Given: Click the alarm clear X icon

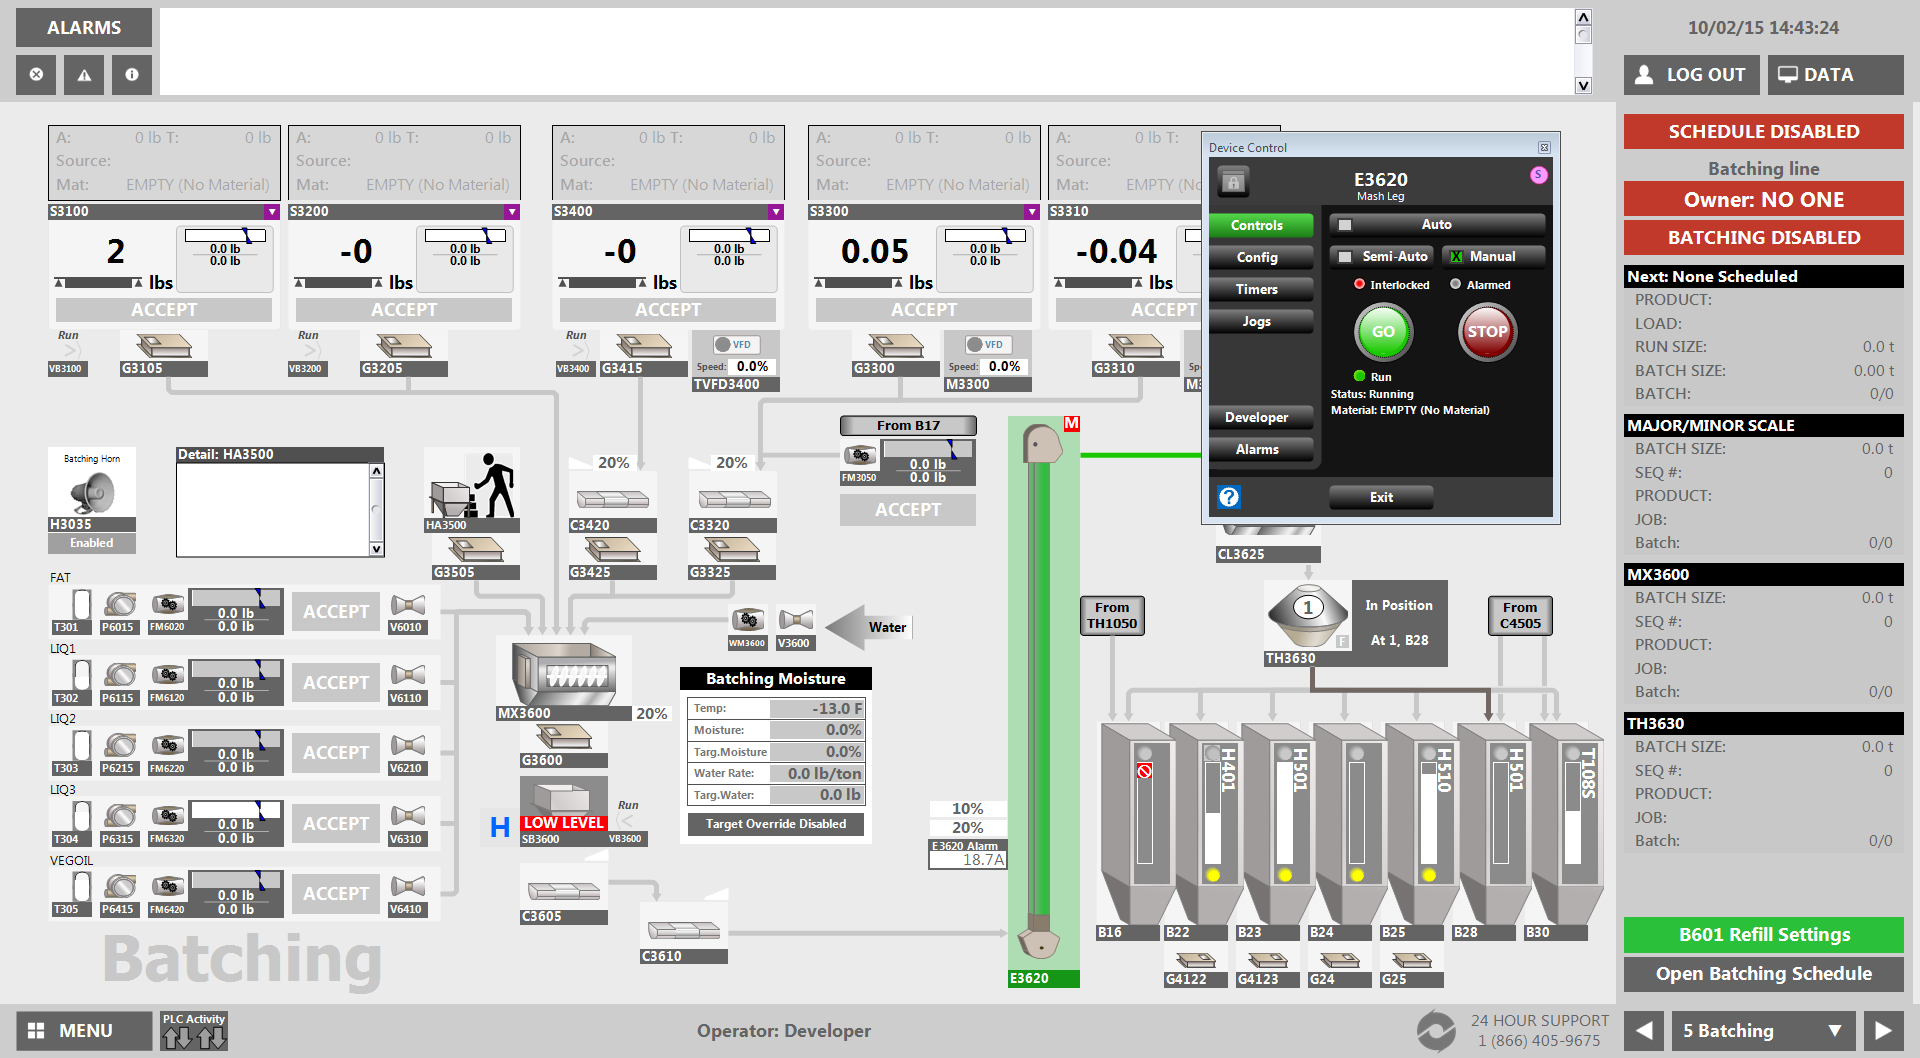Looking at the screenshot, I should click(x=36, y=75).
